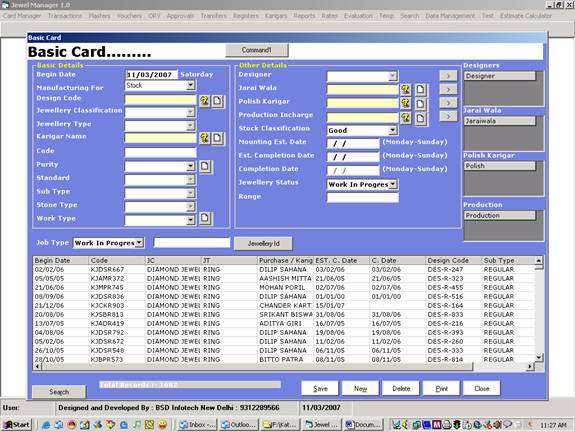Click the Print button
Viewport: 575px width, 432px height.
pyautogui.click(x=441, y=388)
